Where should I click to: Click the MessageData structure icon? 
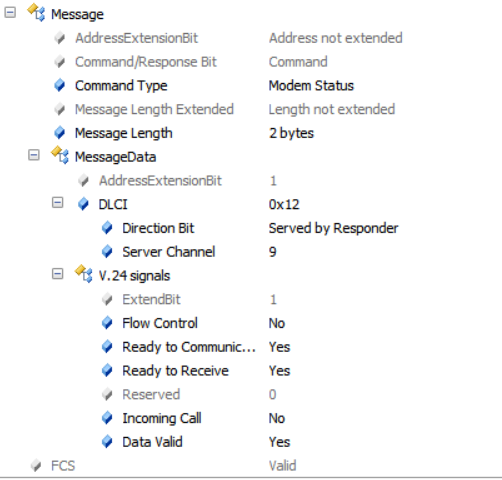point(60,155)
